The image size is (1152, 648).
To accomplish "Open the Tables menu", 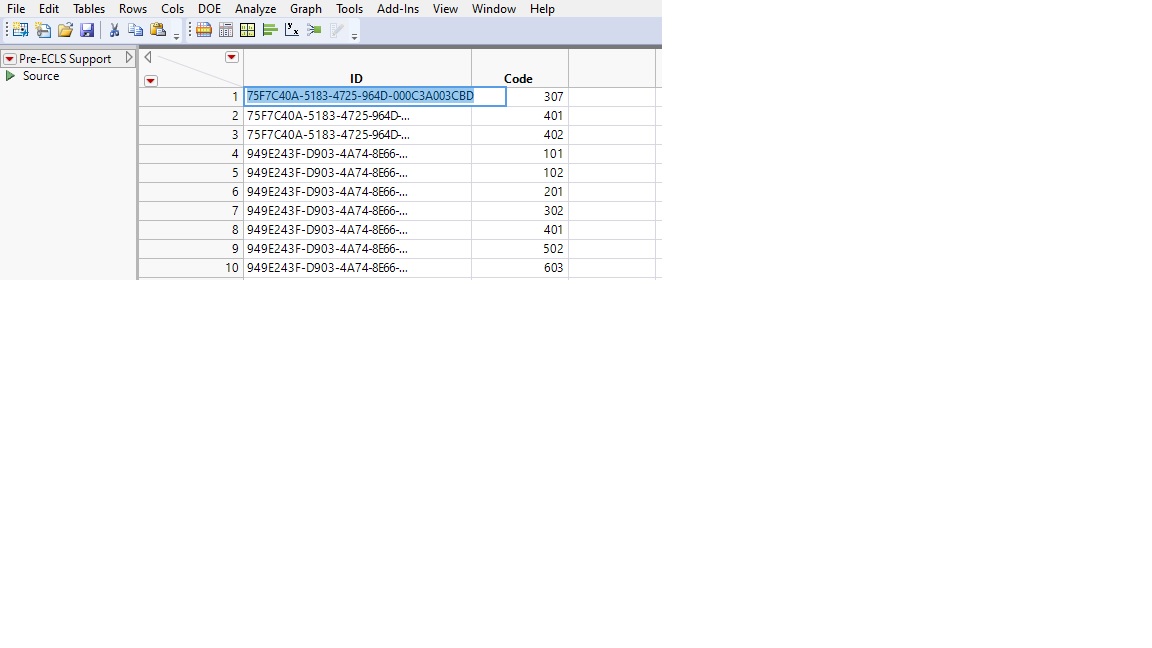I will tap(89, 9).
